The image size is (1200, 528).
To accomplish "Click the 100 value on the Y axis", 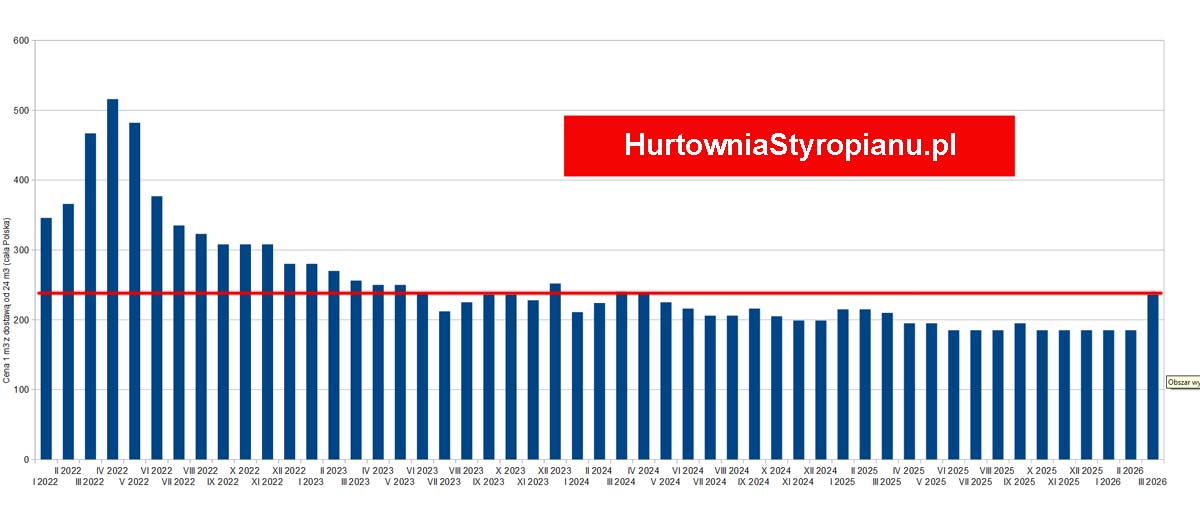I will click(19, 390).
